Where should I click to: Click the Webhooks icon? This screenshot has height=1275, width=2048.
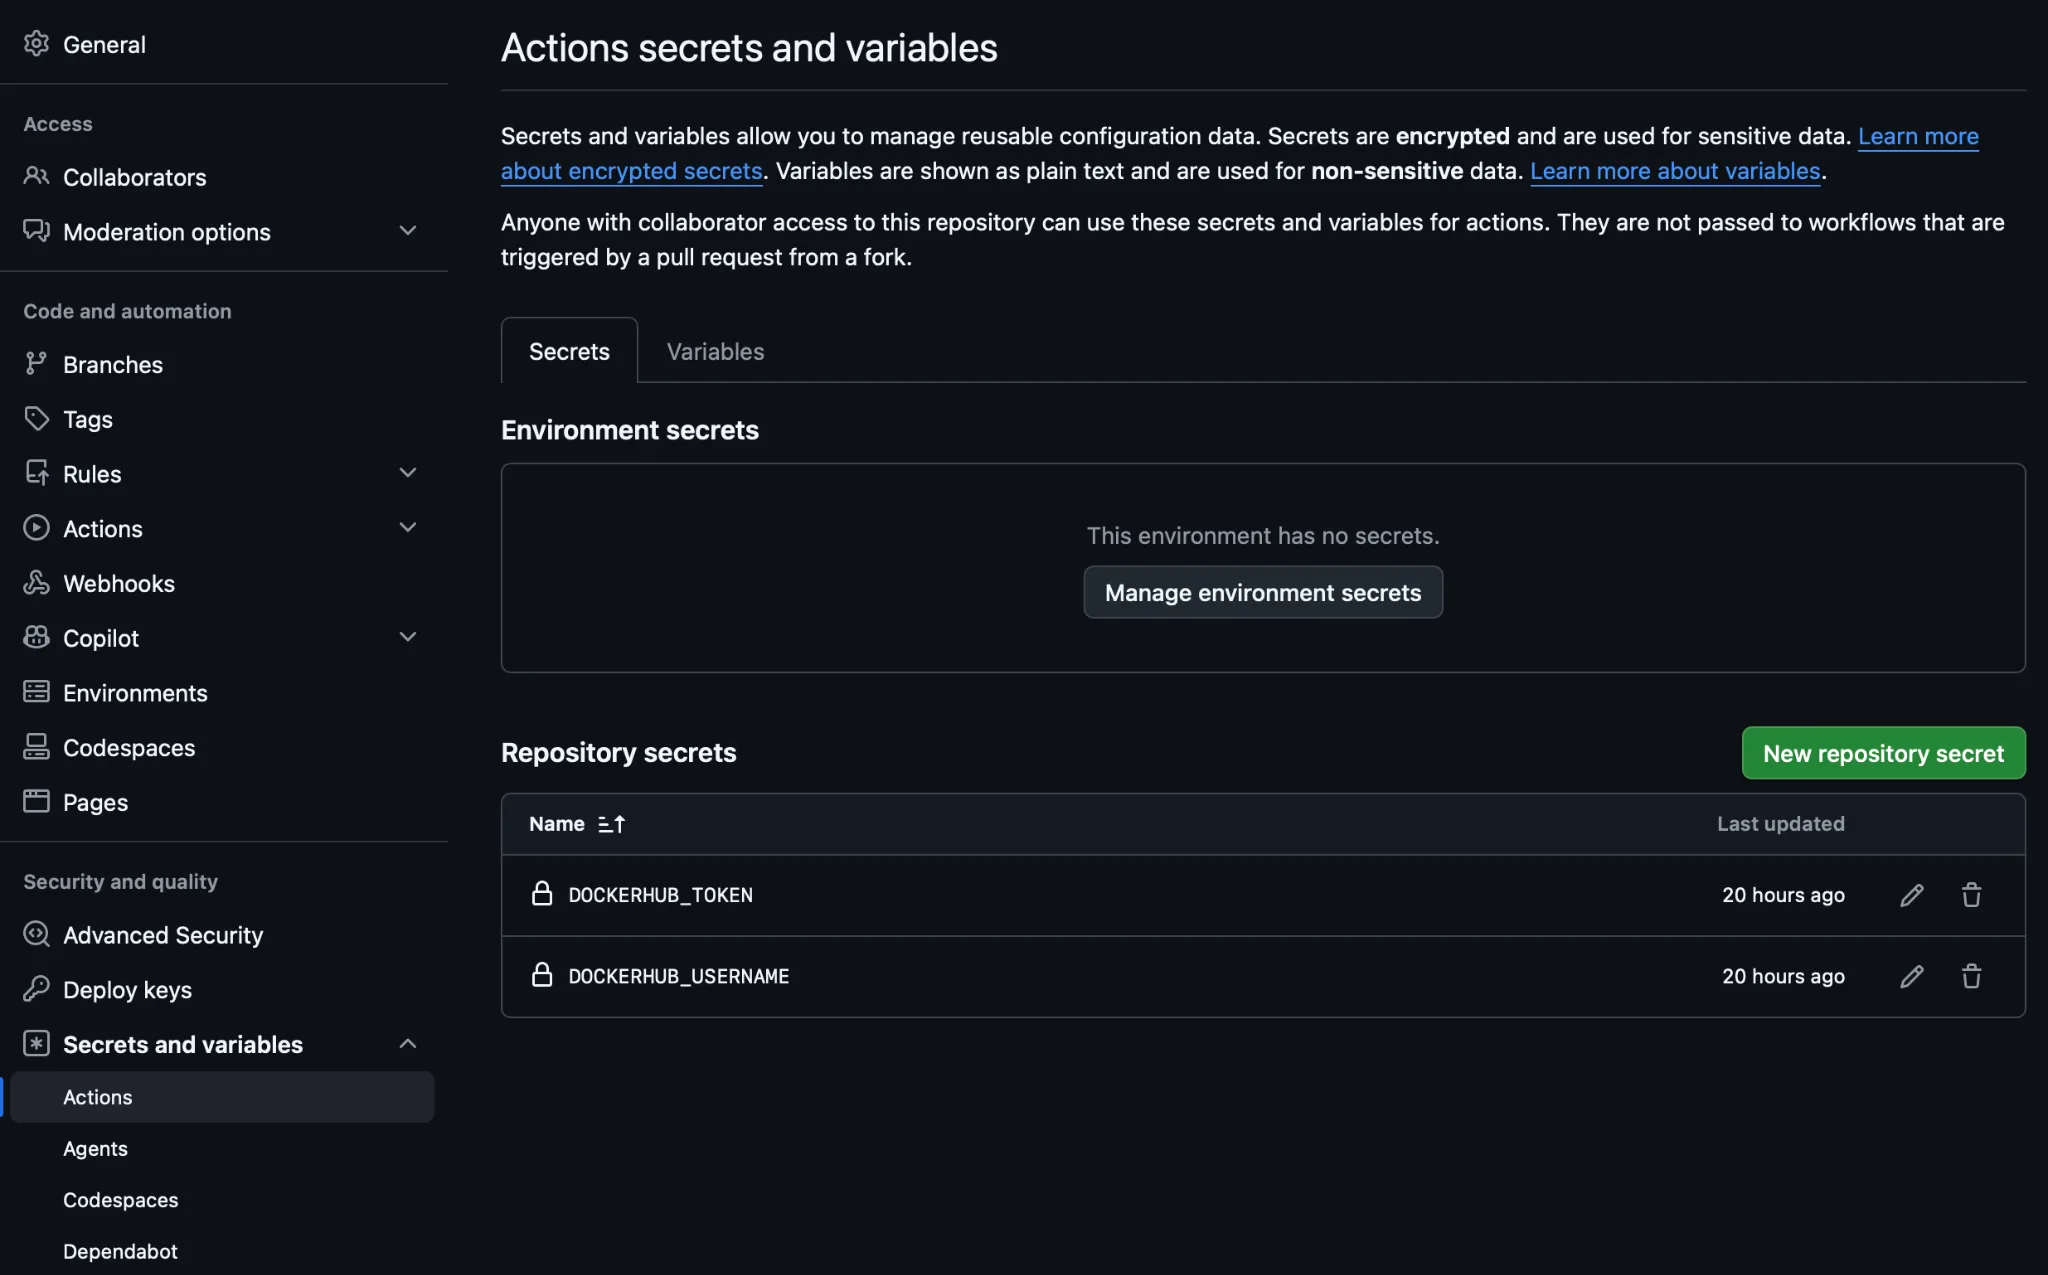[x=37, y=583]
